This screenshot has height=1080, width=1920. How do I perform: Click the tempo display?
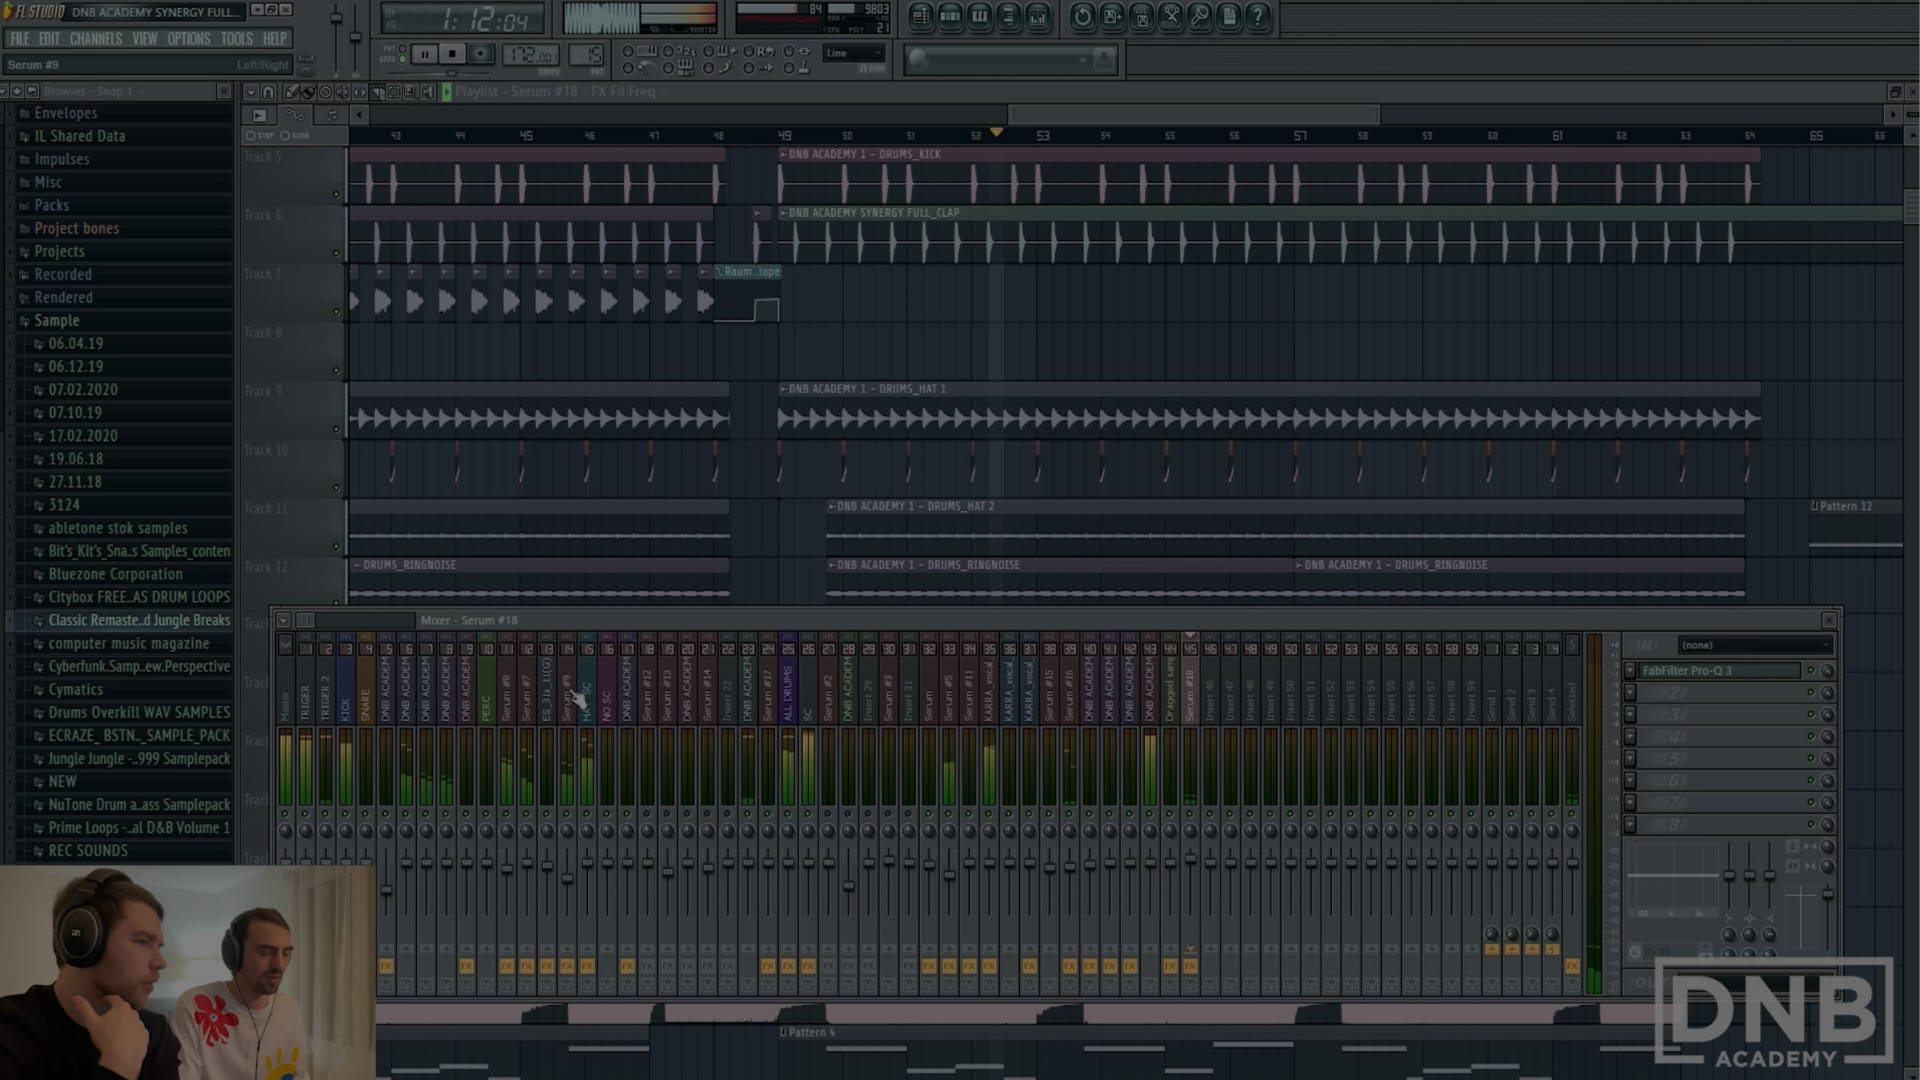[530, 54]
